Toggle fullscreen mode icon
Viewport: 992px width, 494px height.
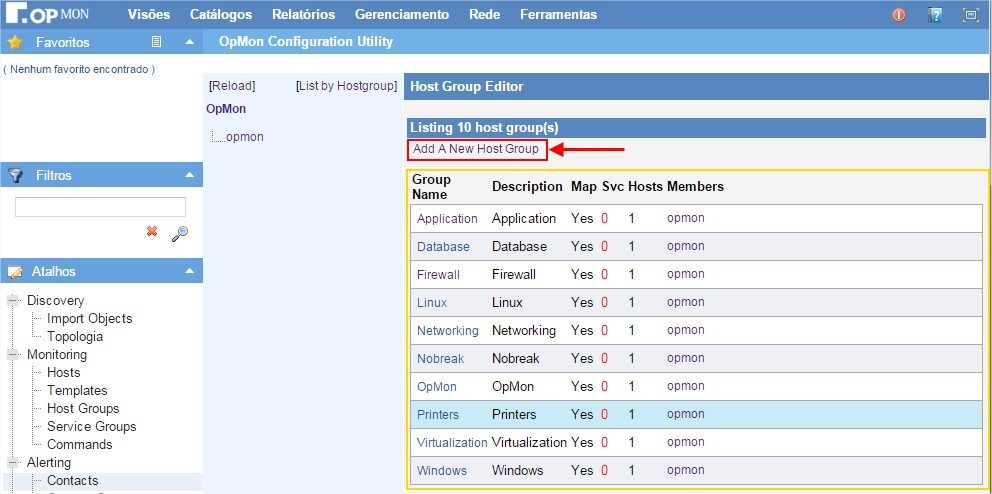tap(970, 15)
